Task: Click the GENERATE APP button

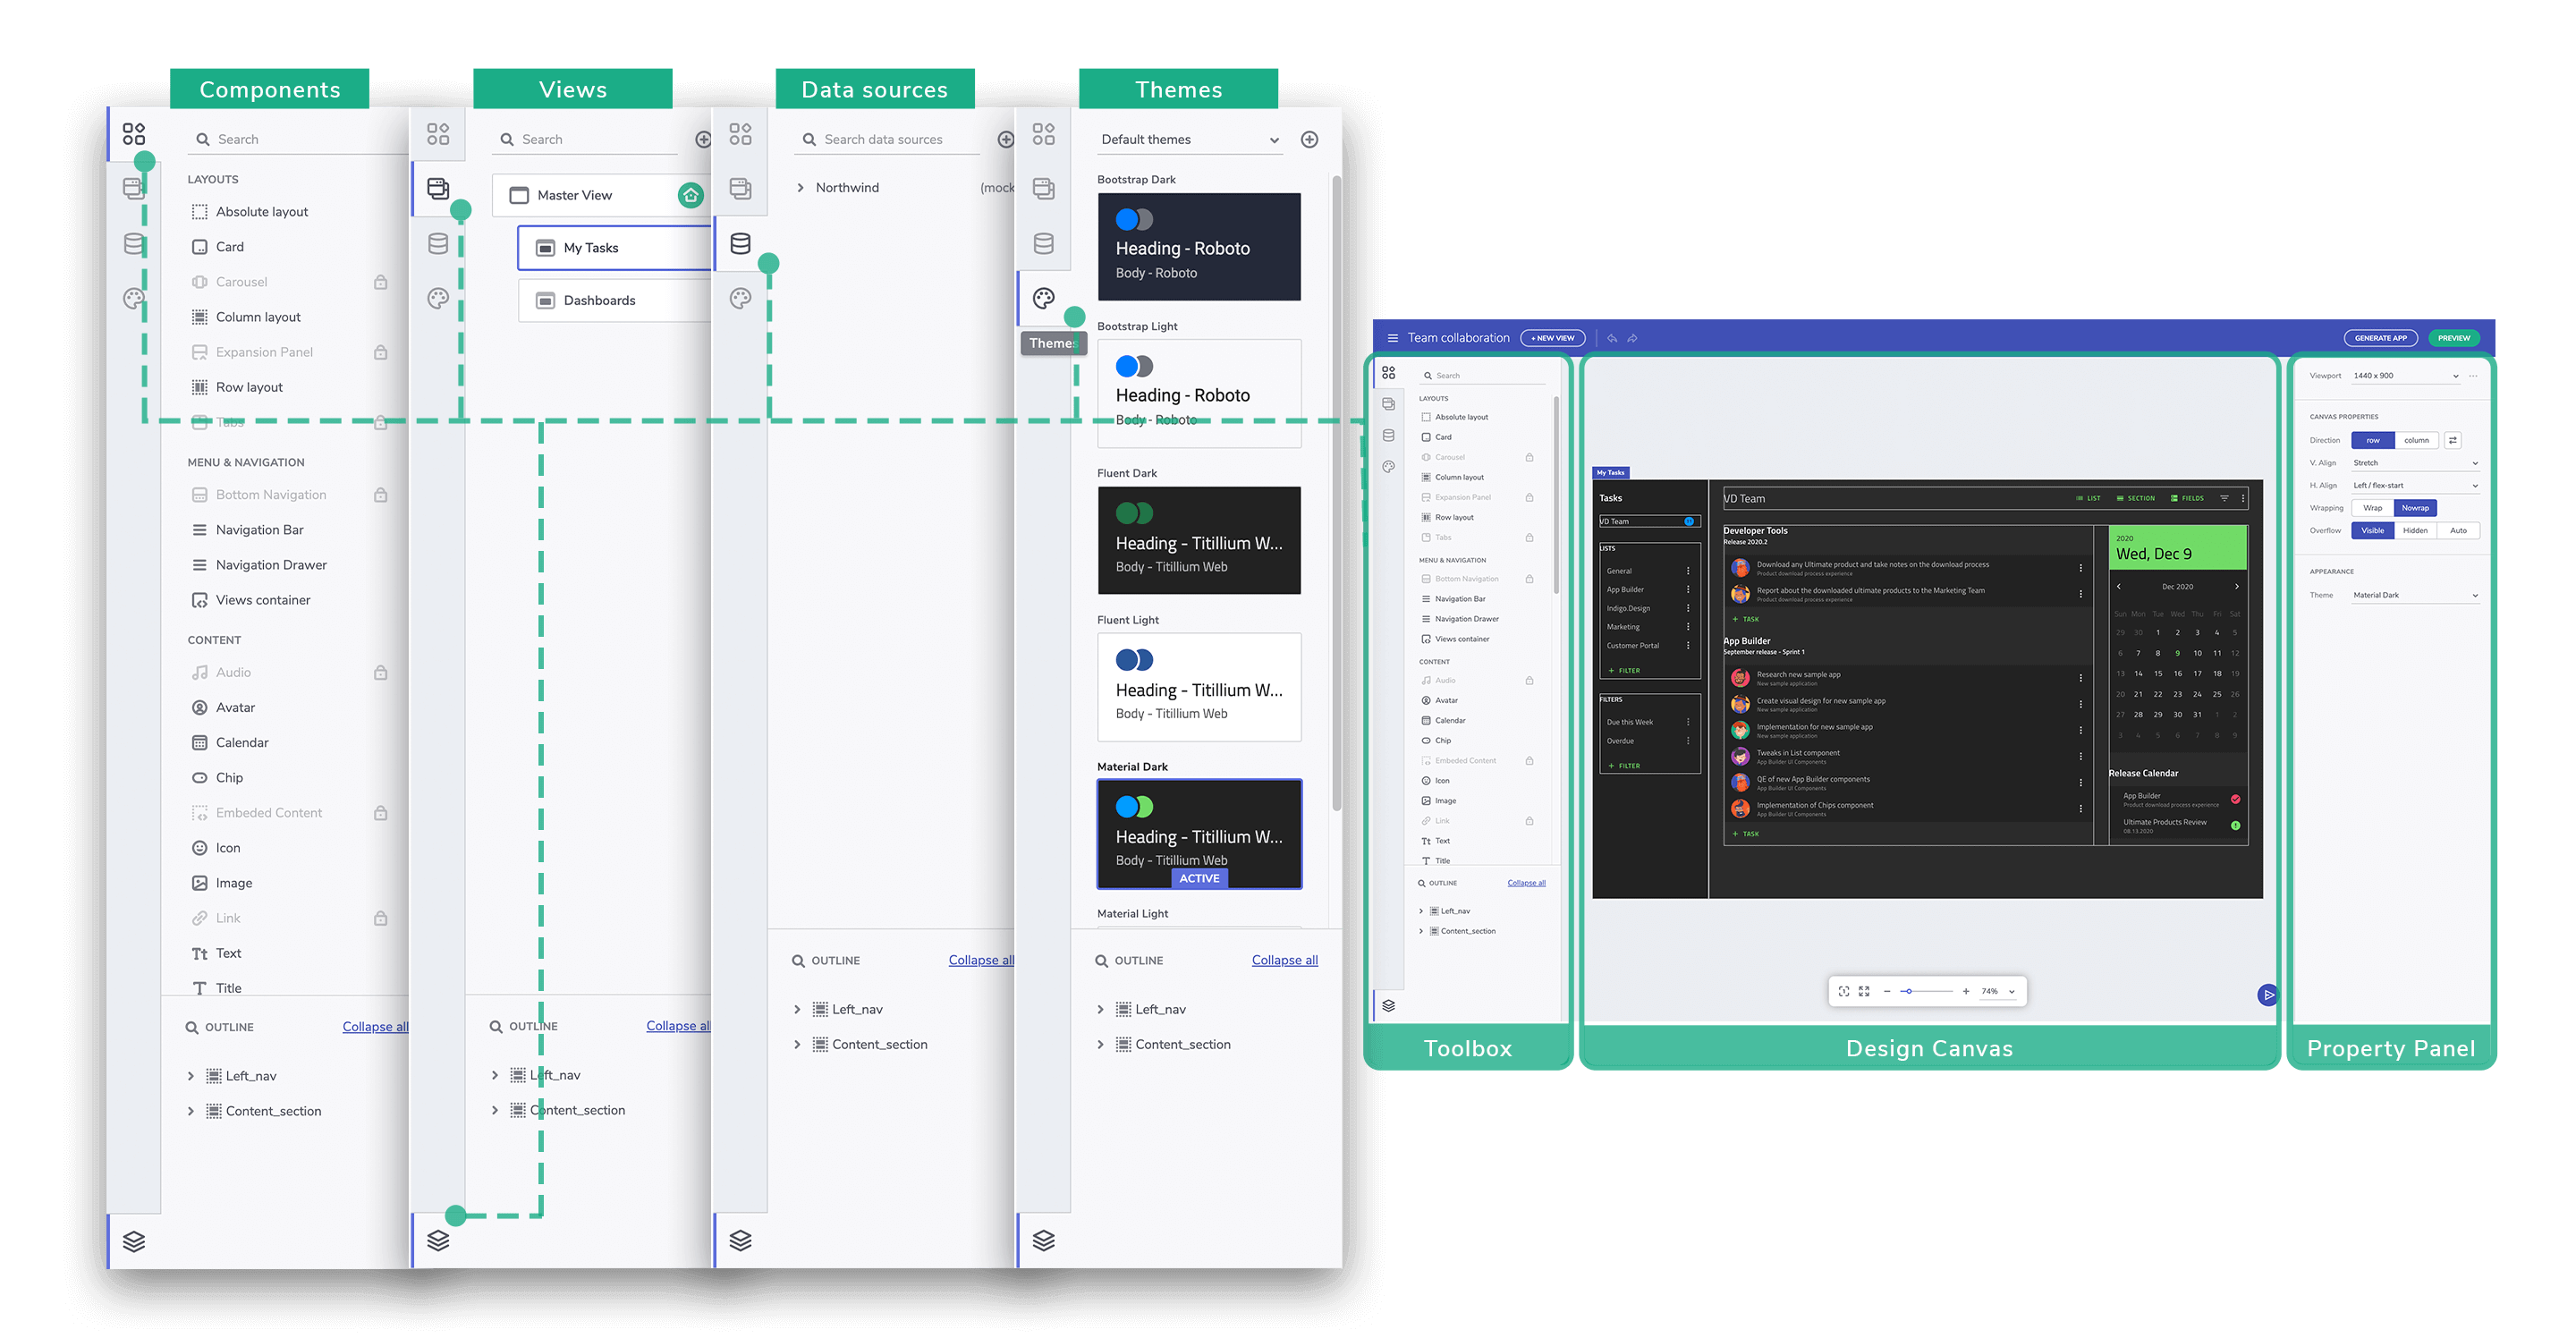Action: tap(2380, 337)
